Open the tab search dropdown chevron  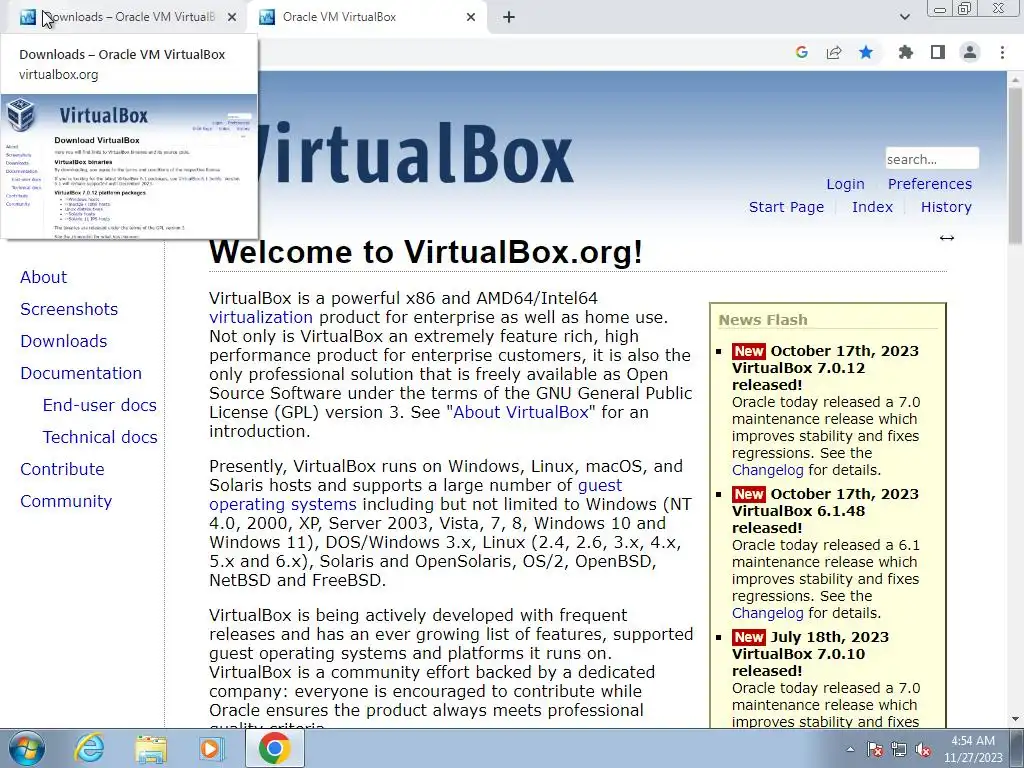[904, 17]
